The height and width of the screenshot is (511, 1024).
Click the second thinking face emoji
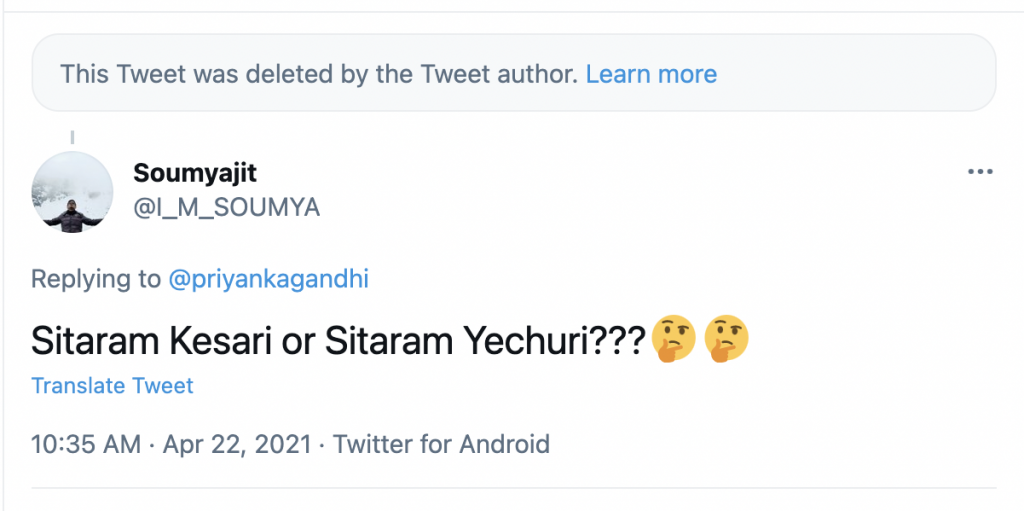[x=727, y=342]
